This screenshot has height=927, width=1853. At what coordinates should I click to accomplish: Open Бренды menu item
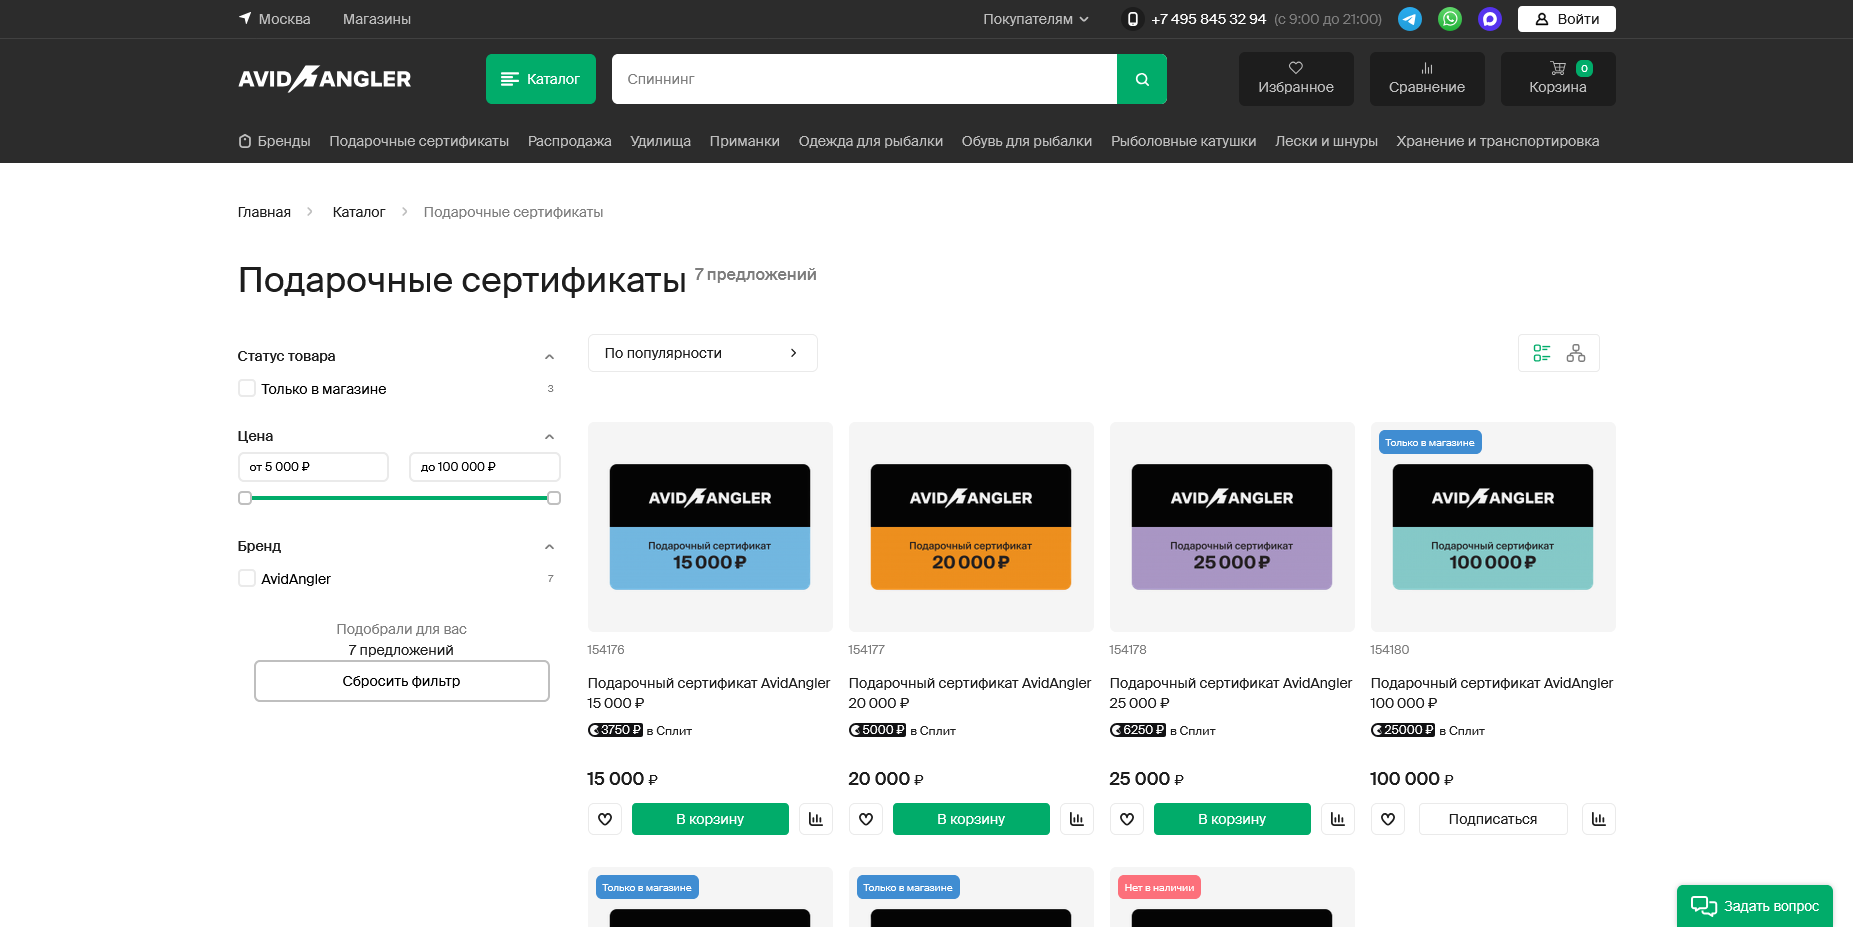[x=274, y=141]
